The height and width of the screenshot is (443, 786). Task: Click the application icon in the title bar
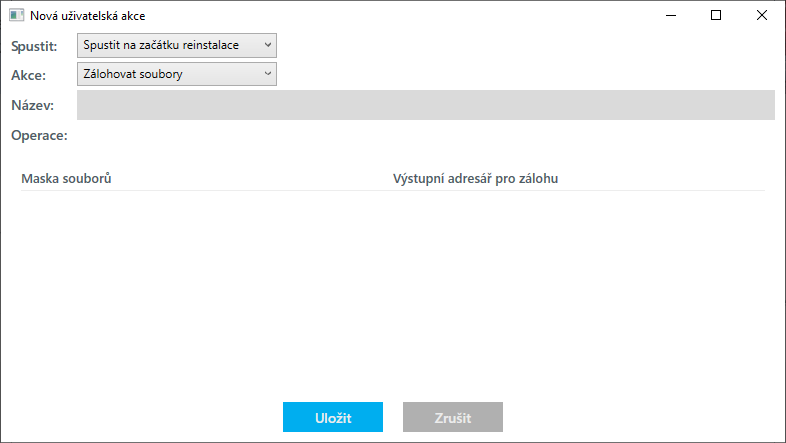(x=16, y=16)
